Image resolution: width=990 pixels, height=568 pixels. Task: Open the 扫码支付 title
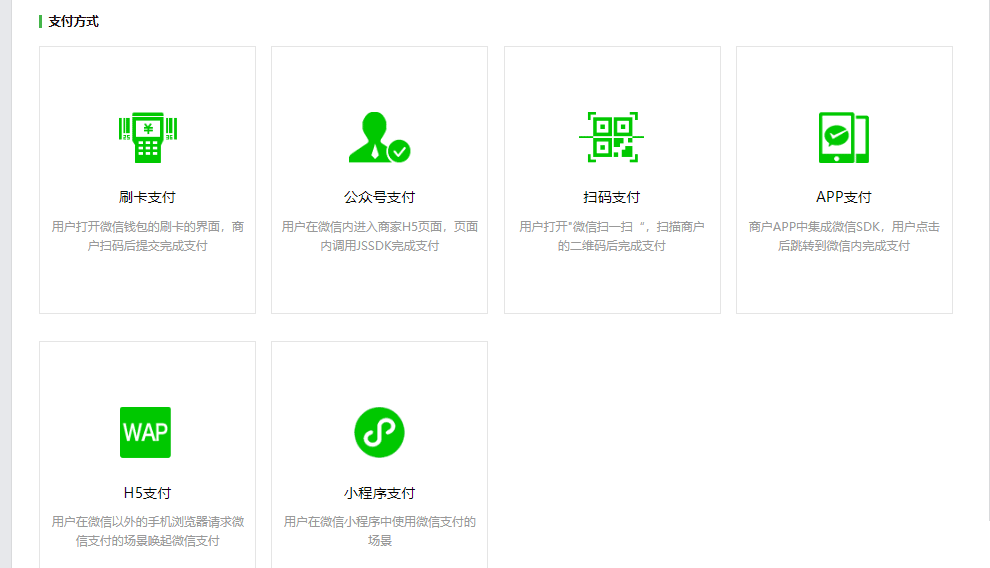click(612, 197)
